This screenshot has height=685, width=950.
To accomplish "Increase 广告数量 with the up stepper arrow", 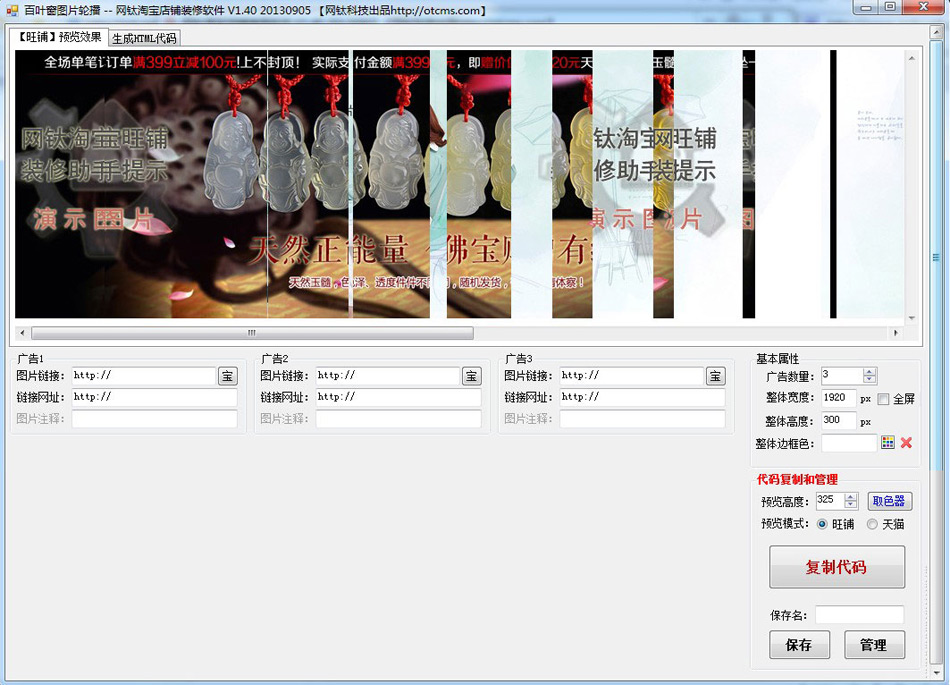I will [870, 372].
